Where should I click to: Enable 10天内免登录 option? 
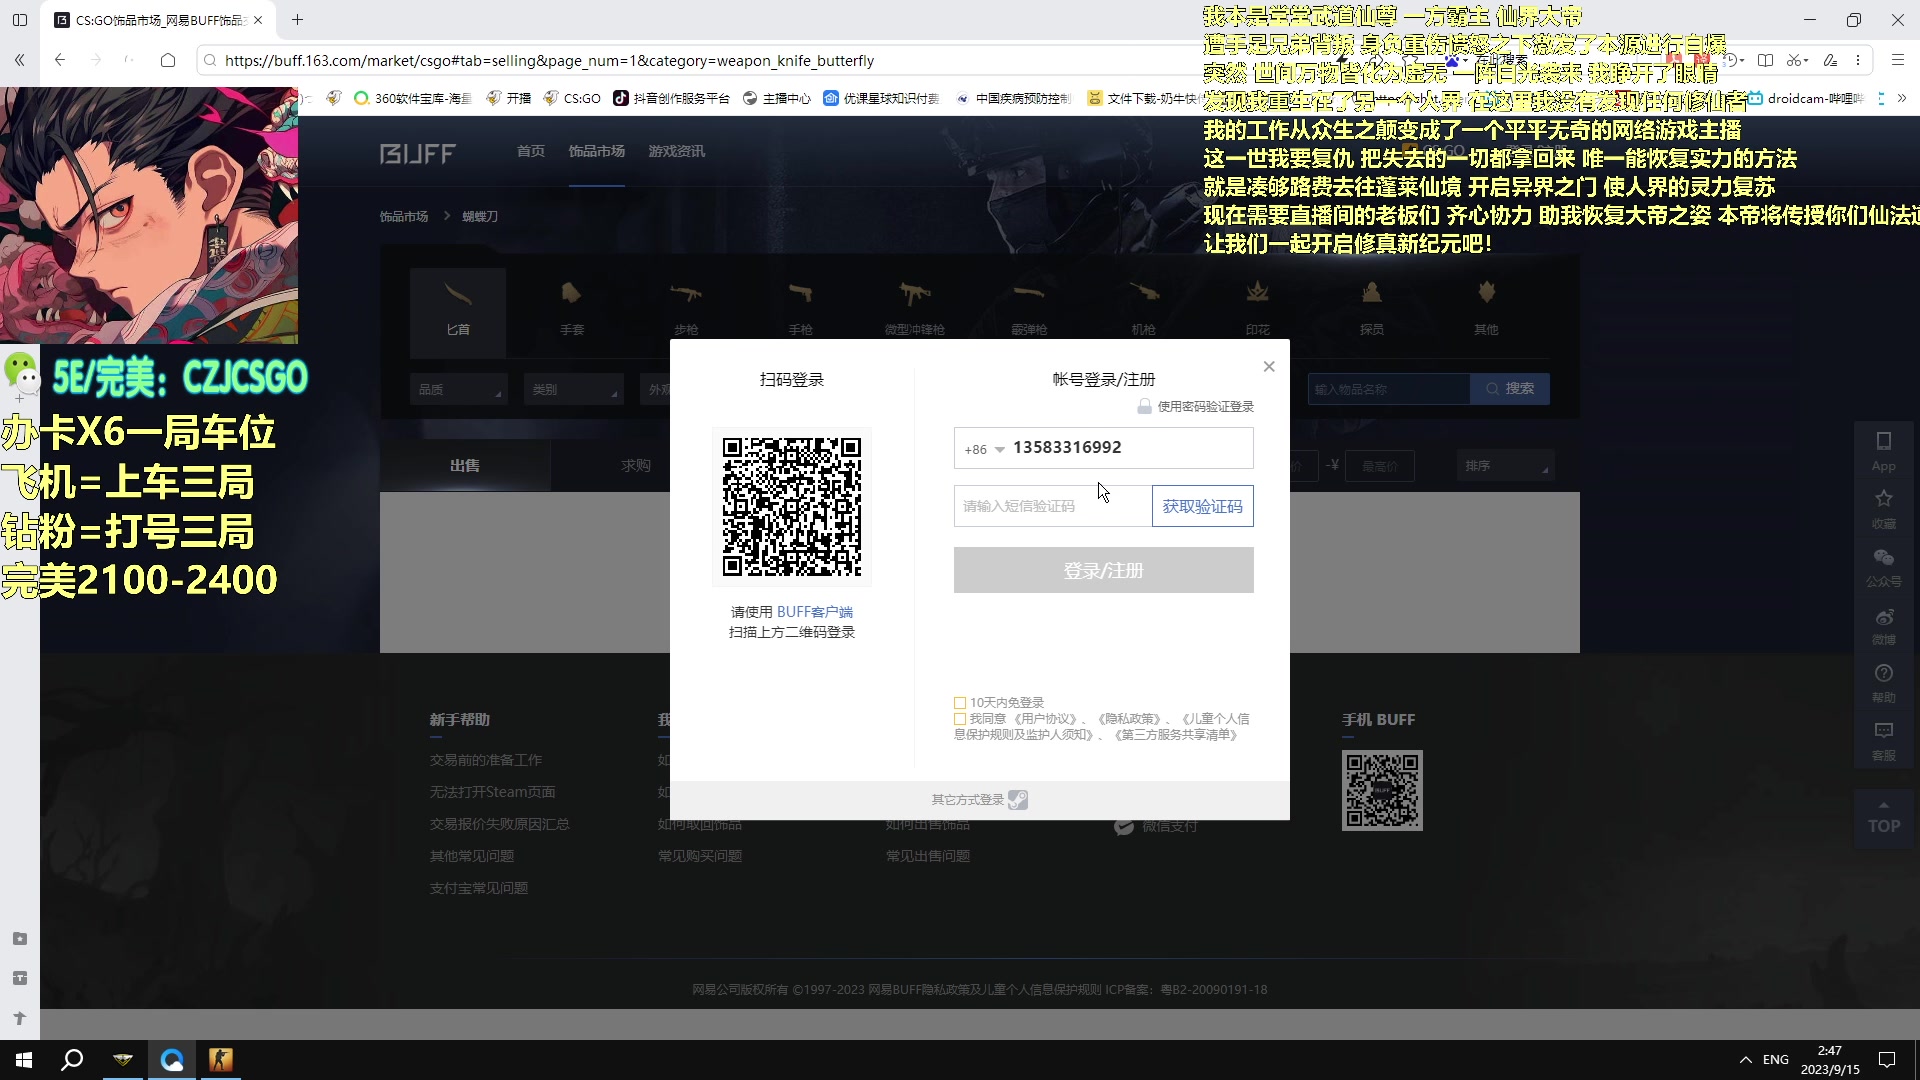(961, 702)
